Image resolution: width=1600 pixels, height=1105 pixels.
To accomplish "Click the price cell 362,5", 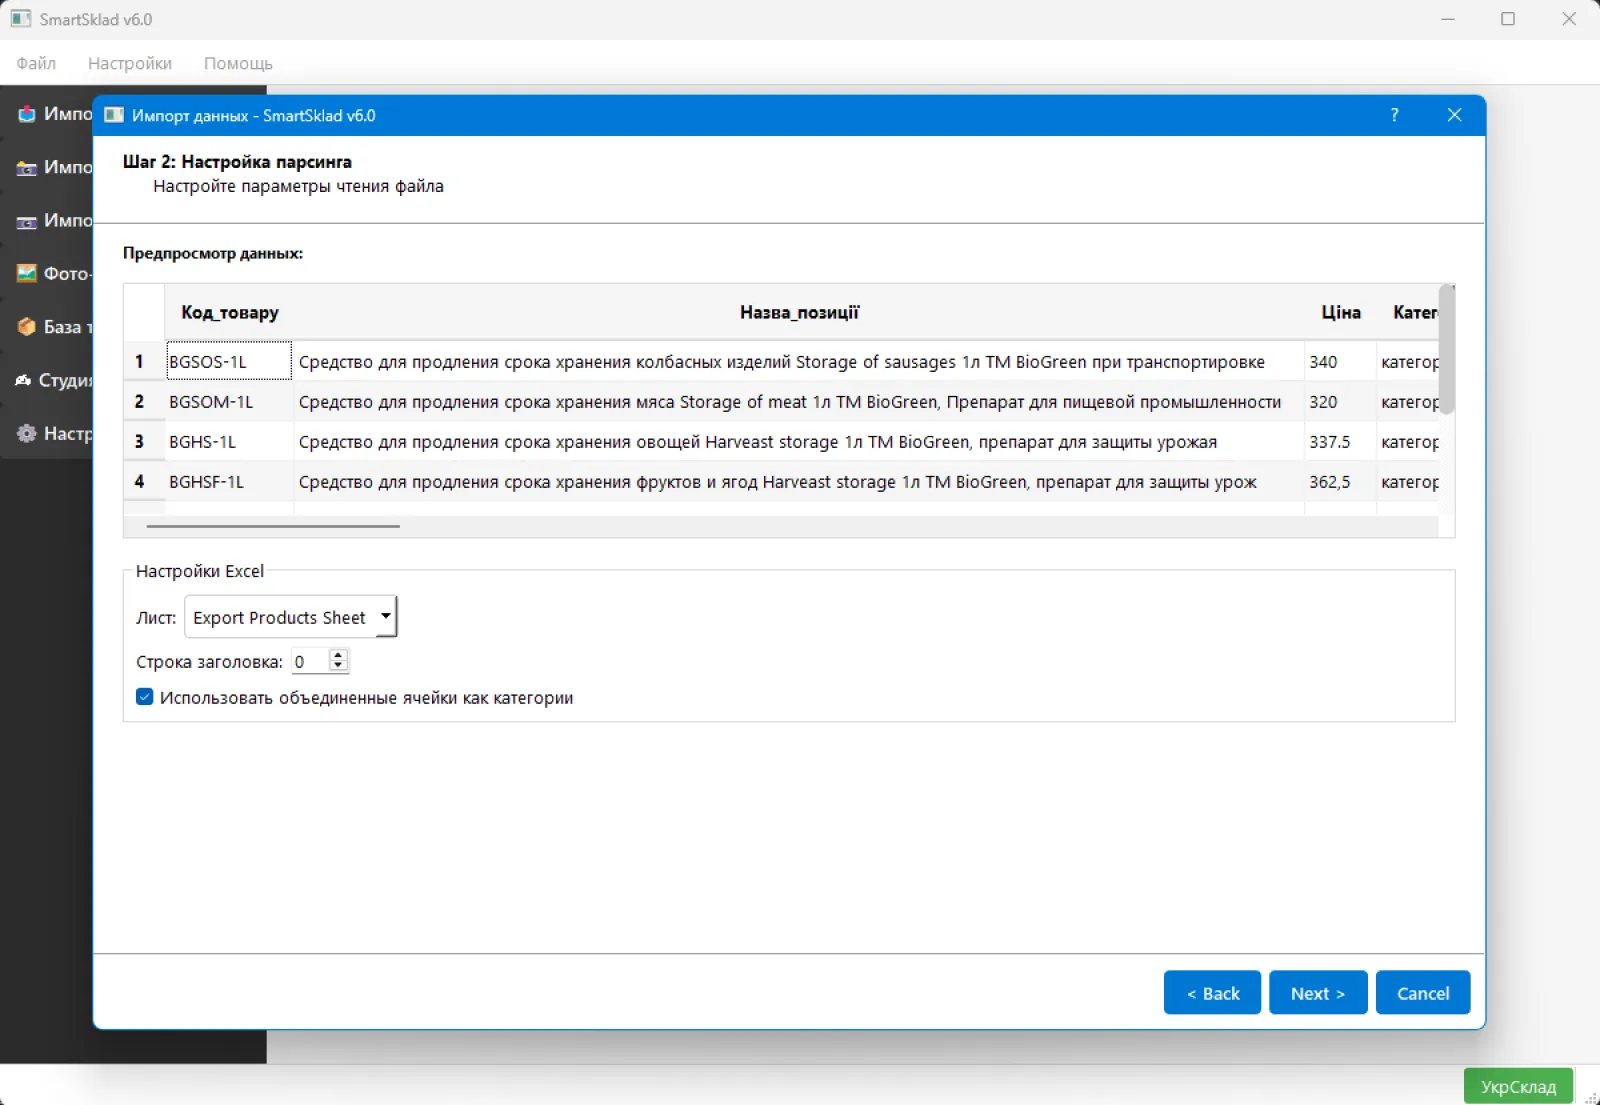I will click(1341, 481).
